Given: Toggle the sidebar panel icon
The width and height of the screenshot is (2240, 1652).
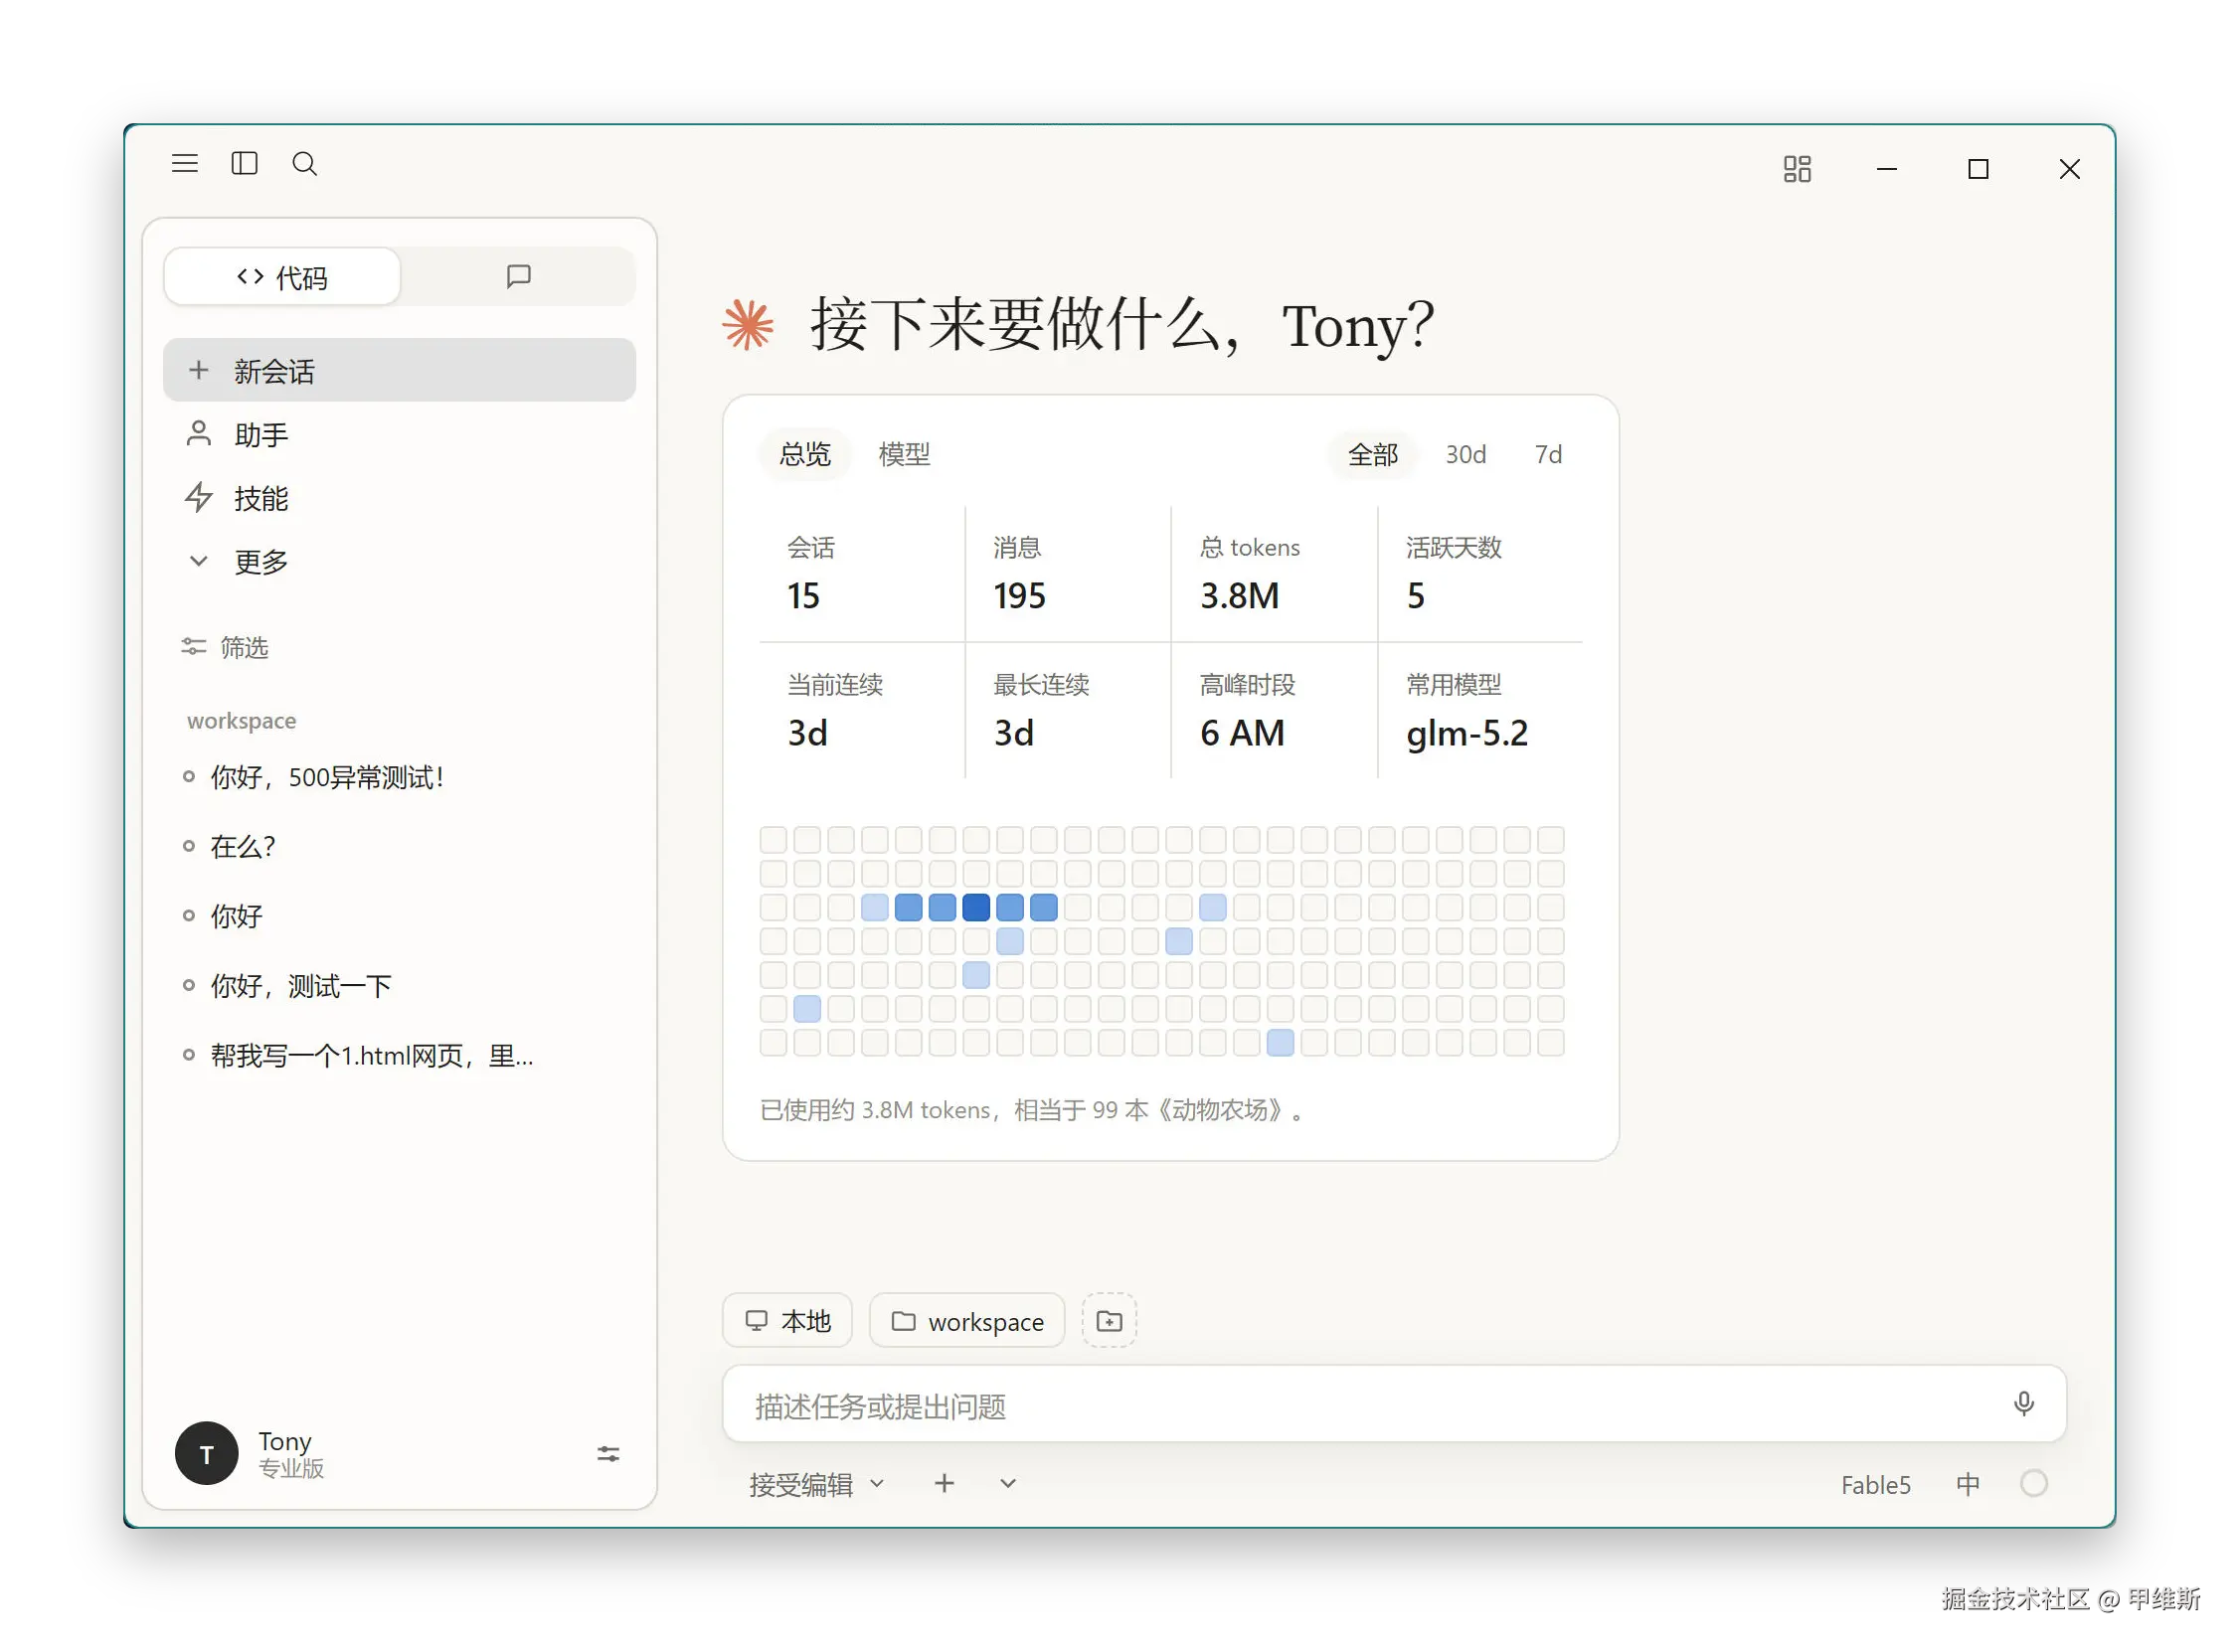Looking at the screenshot, I should pos(244,164).
